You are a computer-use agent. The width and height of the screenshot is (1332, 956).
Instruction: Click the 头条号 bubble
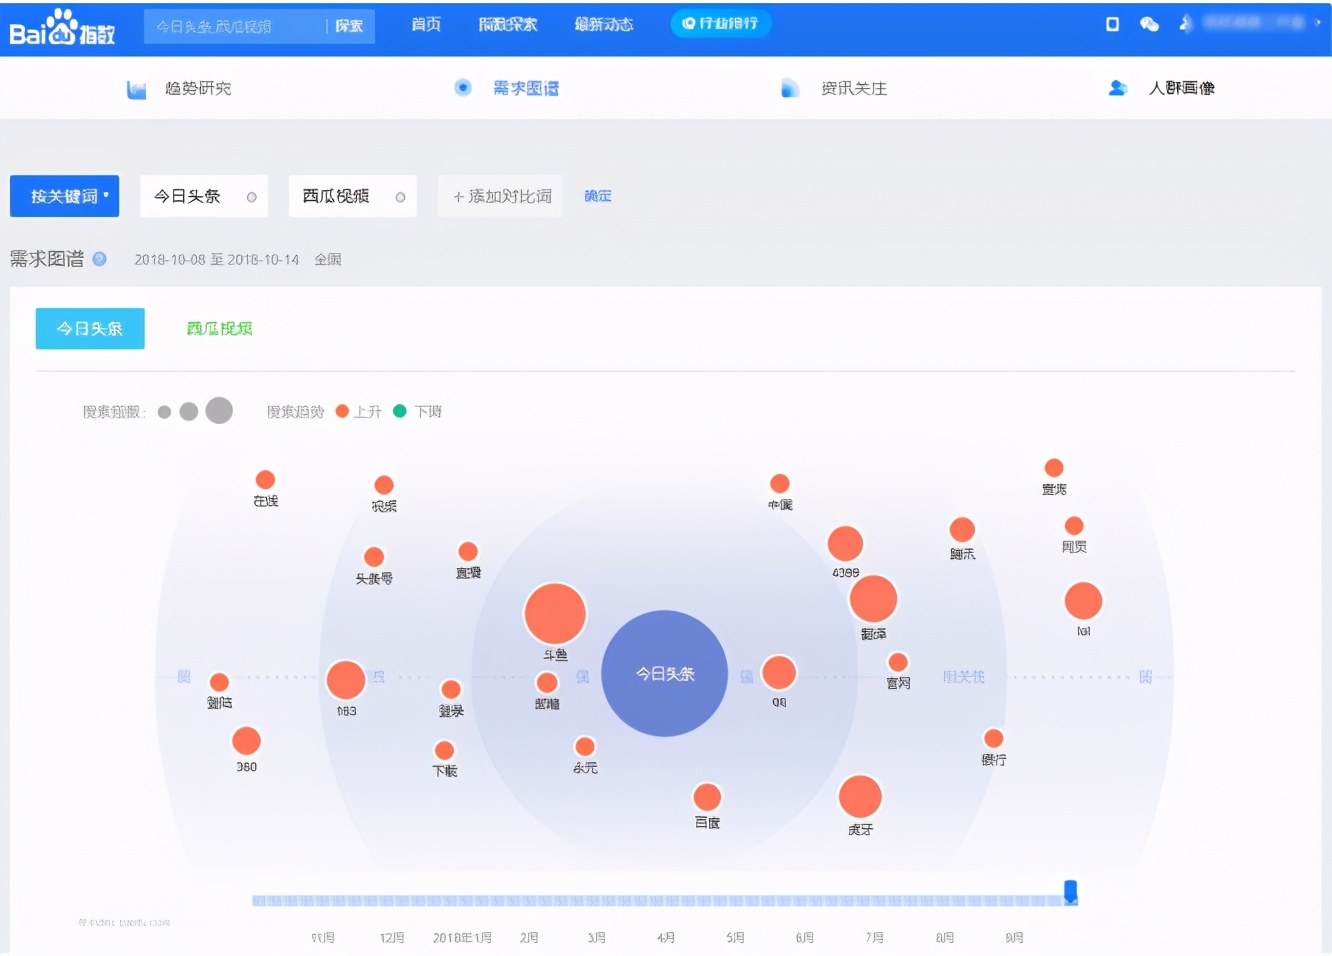(x=374, y=557)
